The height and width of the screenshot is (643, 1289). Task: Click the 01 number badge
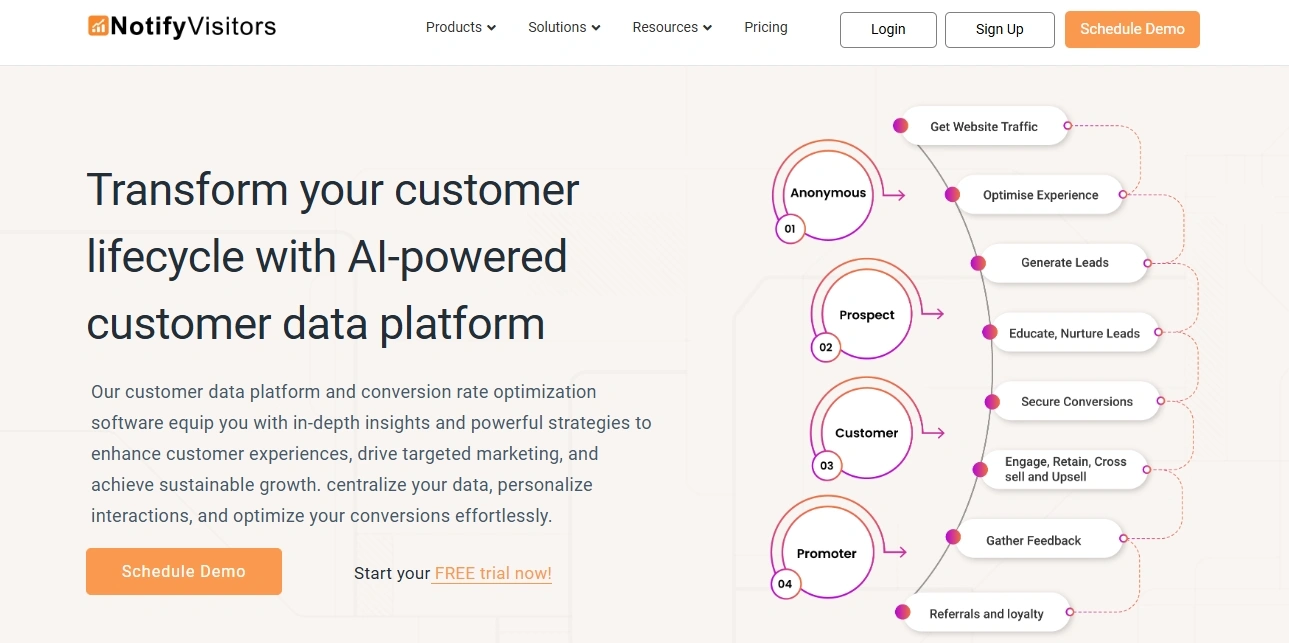coord(790,229)
